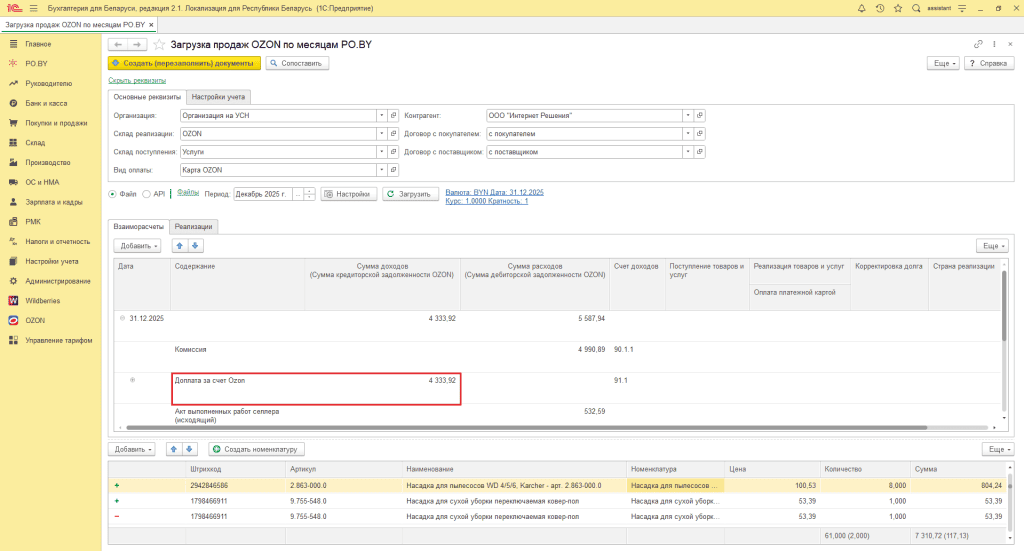Select the API radio button

pyautogui.click(x=146, y=194)
